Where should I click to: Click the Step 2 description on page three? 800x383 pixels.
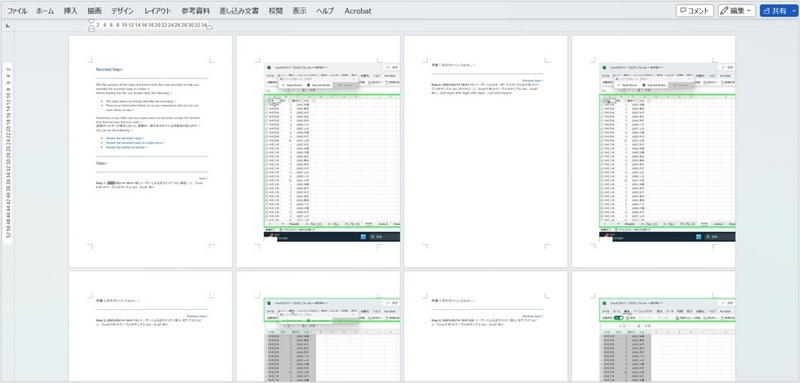point(485,89)
